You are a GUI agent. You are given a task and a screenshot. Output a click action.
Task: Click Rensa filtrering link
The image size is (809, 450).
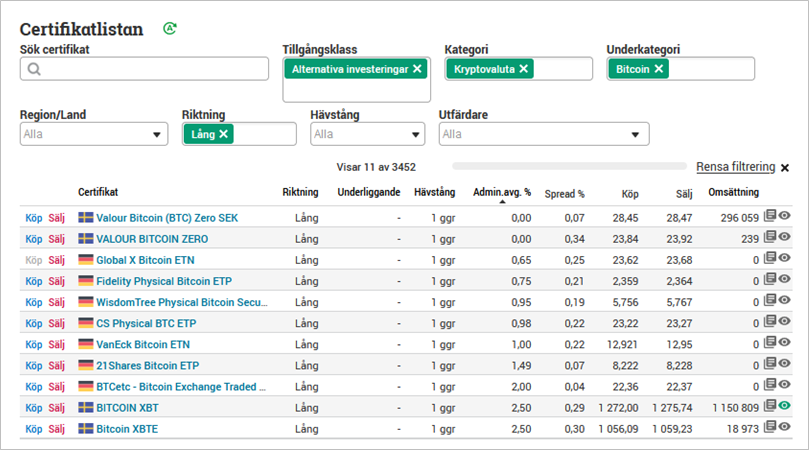coord(736,167)
